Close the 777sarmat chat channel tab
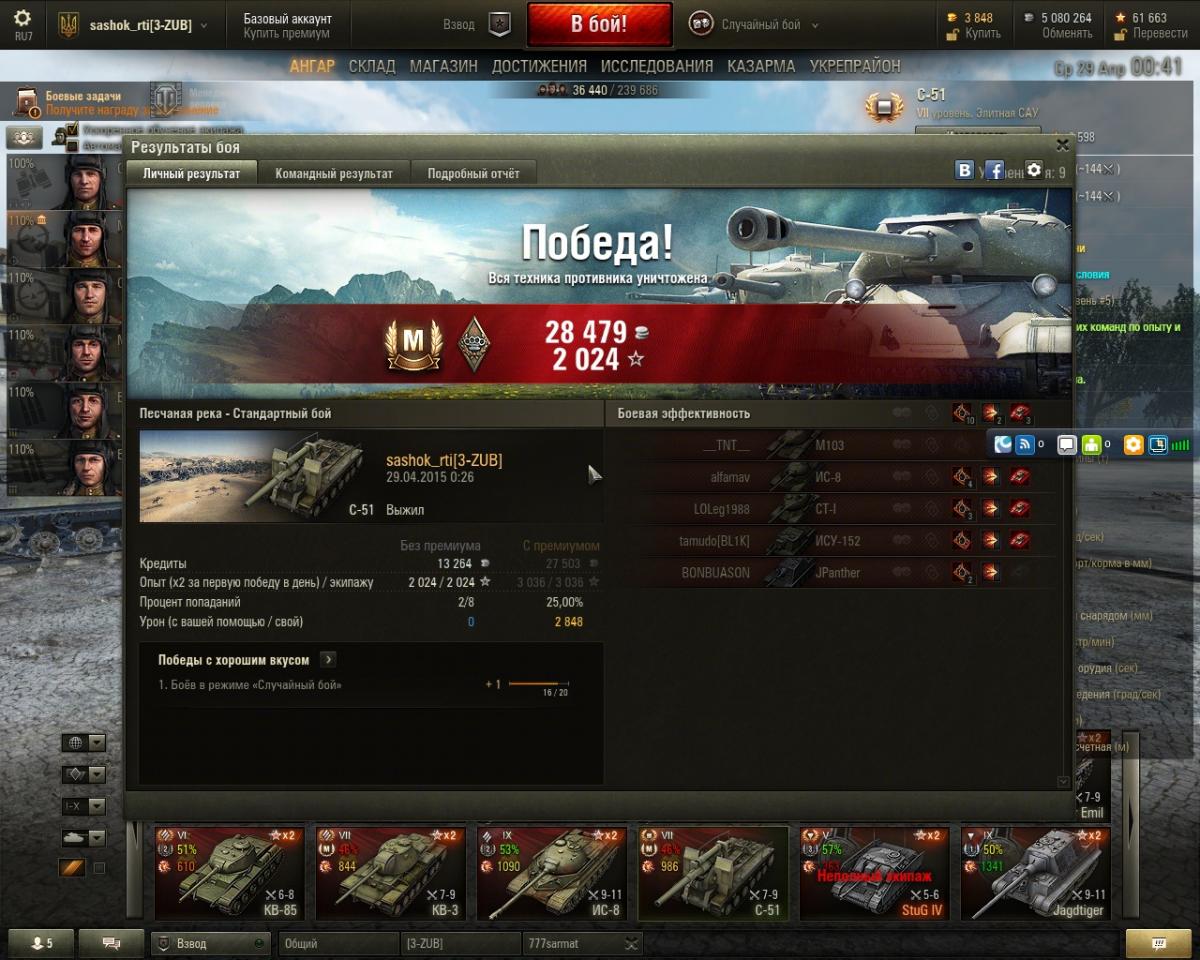 pyautogui.click(x=631, y=943)
